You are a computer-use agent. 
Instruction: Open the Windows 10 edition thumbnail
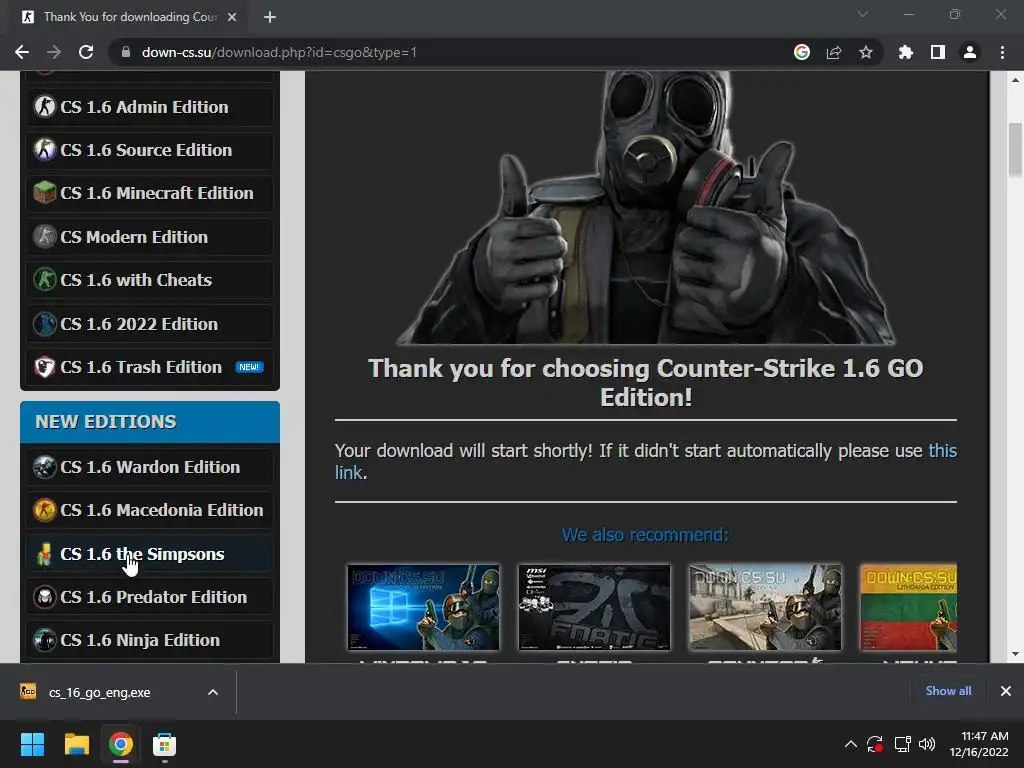pos(423,607)
